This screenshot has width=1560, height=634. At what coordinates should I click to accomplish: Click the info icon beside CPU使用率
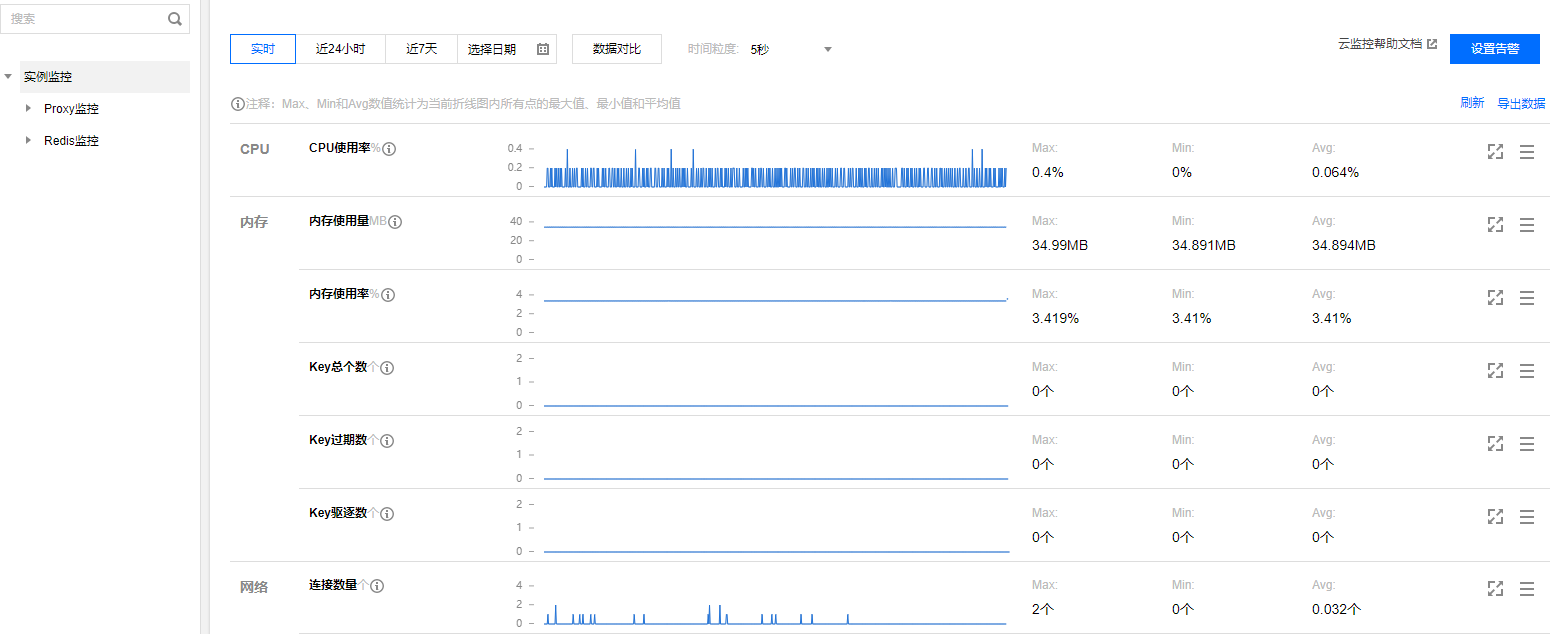coord(389,149)
